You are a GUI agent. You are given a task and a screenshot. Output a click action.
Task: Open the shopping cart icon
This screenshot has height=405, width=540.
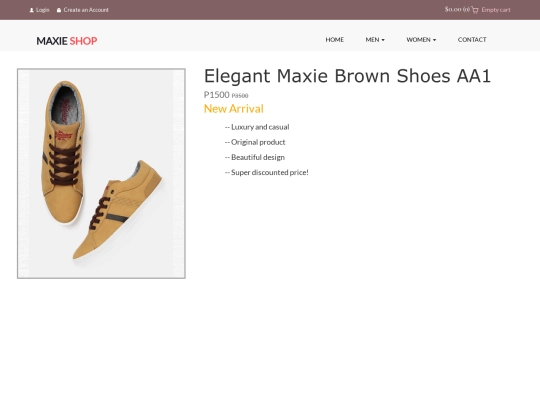(x=475, y=10)
